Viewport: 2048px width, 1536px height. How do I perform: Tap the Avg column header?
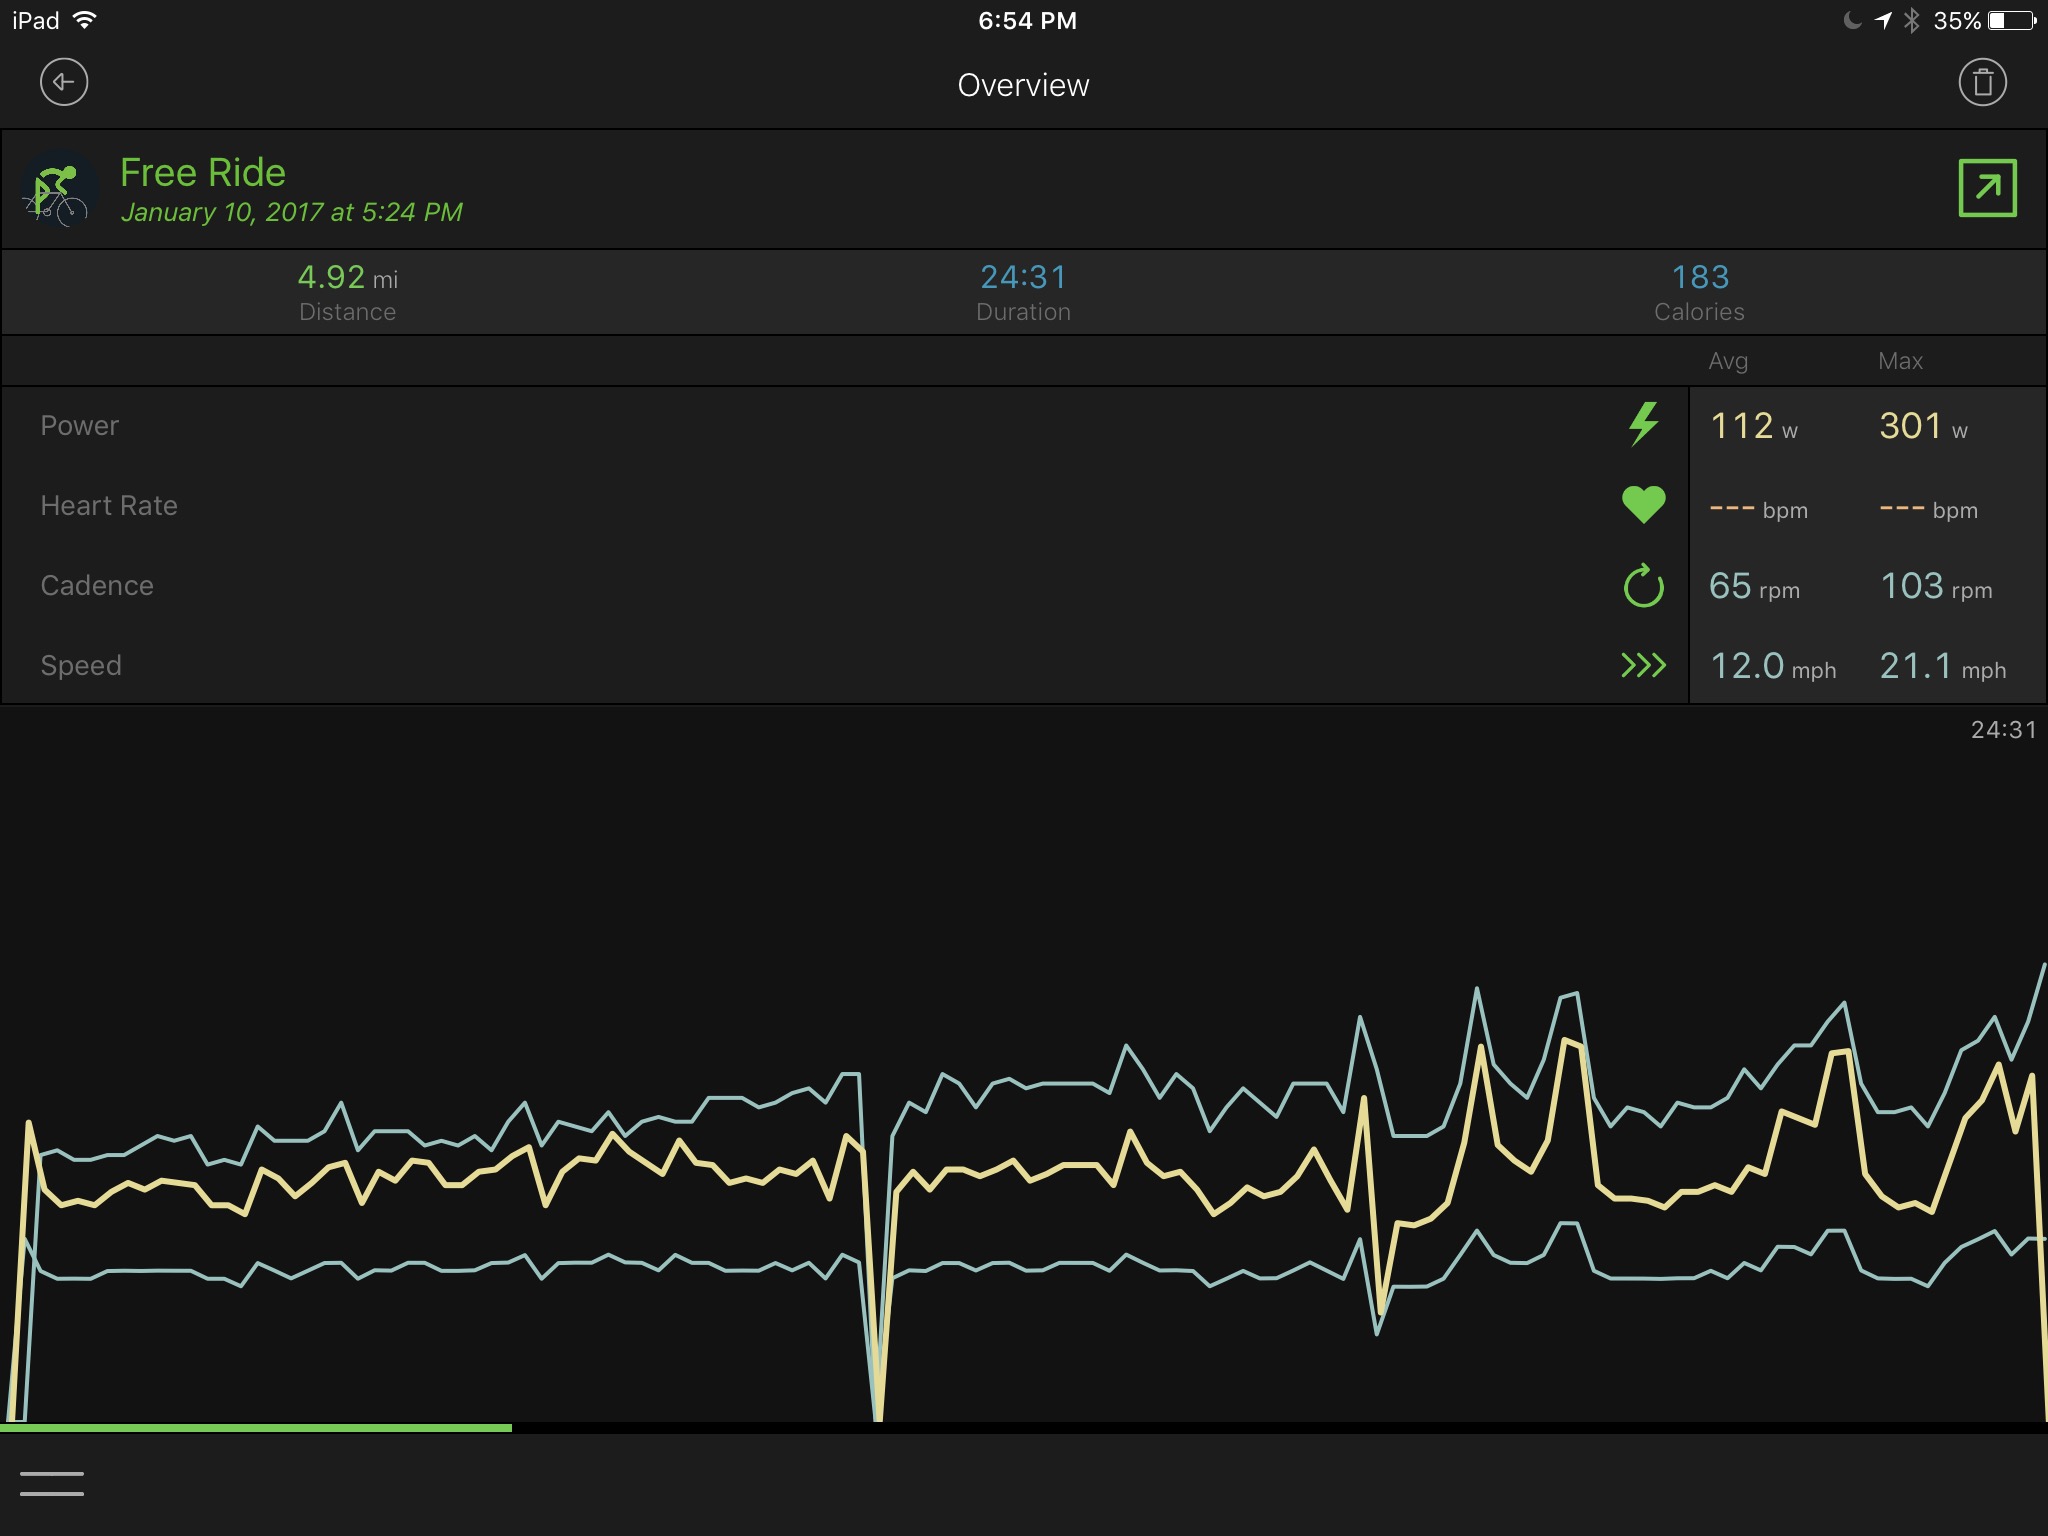click(x=1728, y=361)
